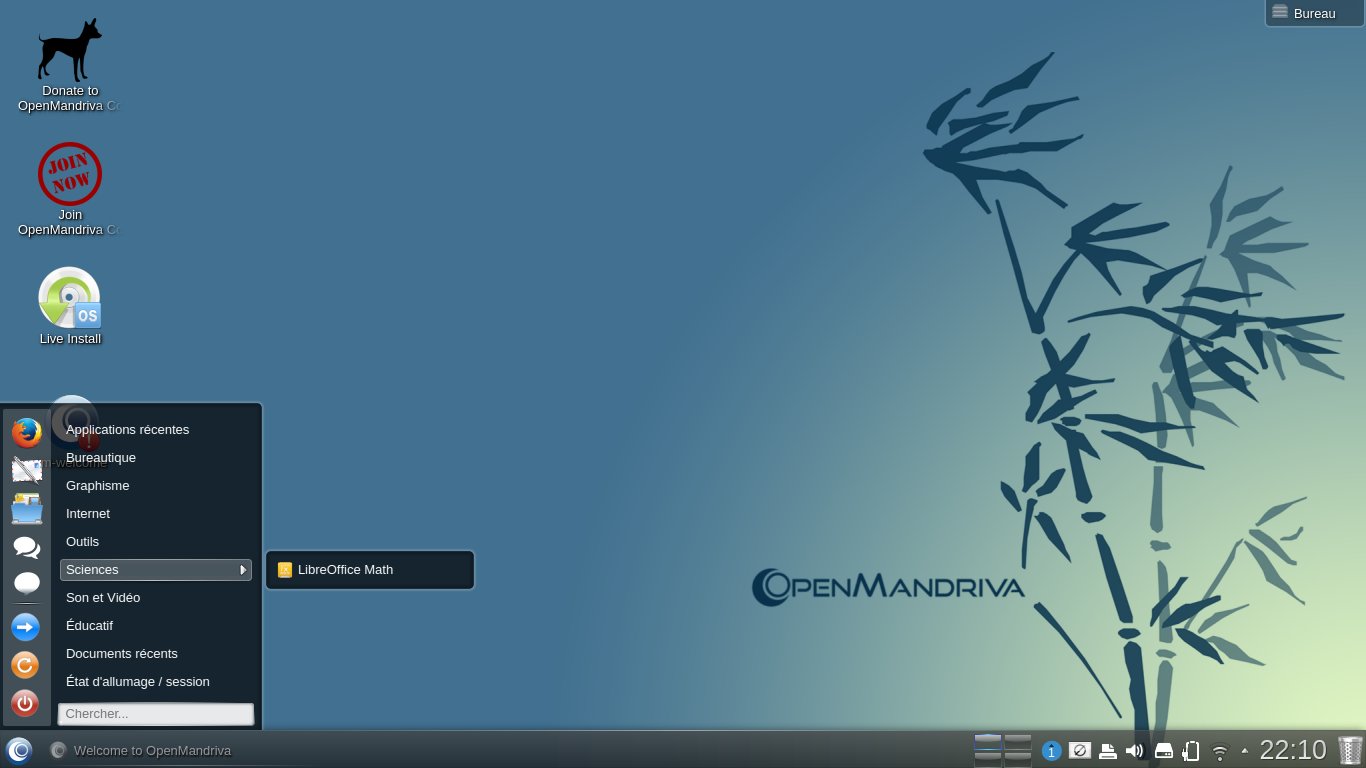Open the Son et Vidéo category
Image resolution: width=1366 pixels, height=768 pixels.
click(155, 597)
